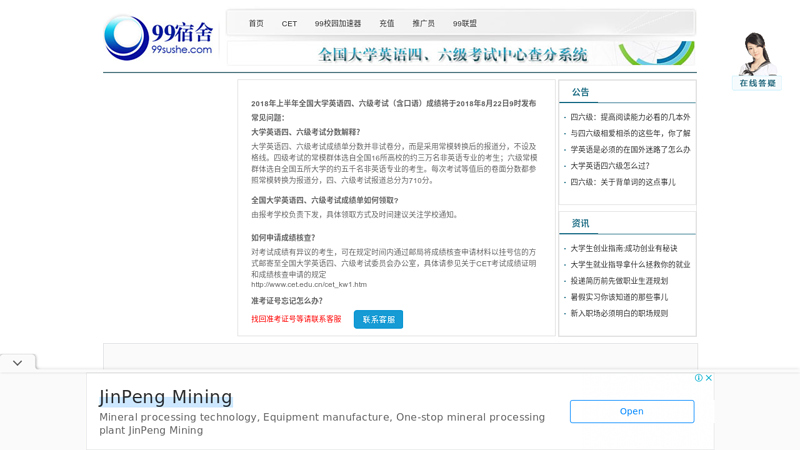The image size is (800, 450).
Task: Click the red 找回准考证号等请联系客服 text
Action: 296,319
